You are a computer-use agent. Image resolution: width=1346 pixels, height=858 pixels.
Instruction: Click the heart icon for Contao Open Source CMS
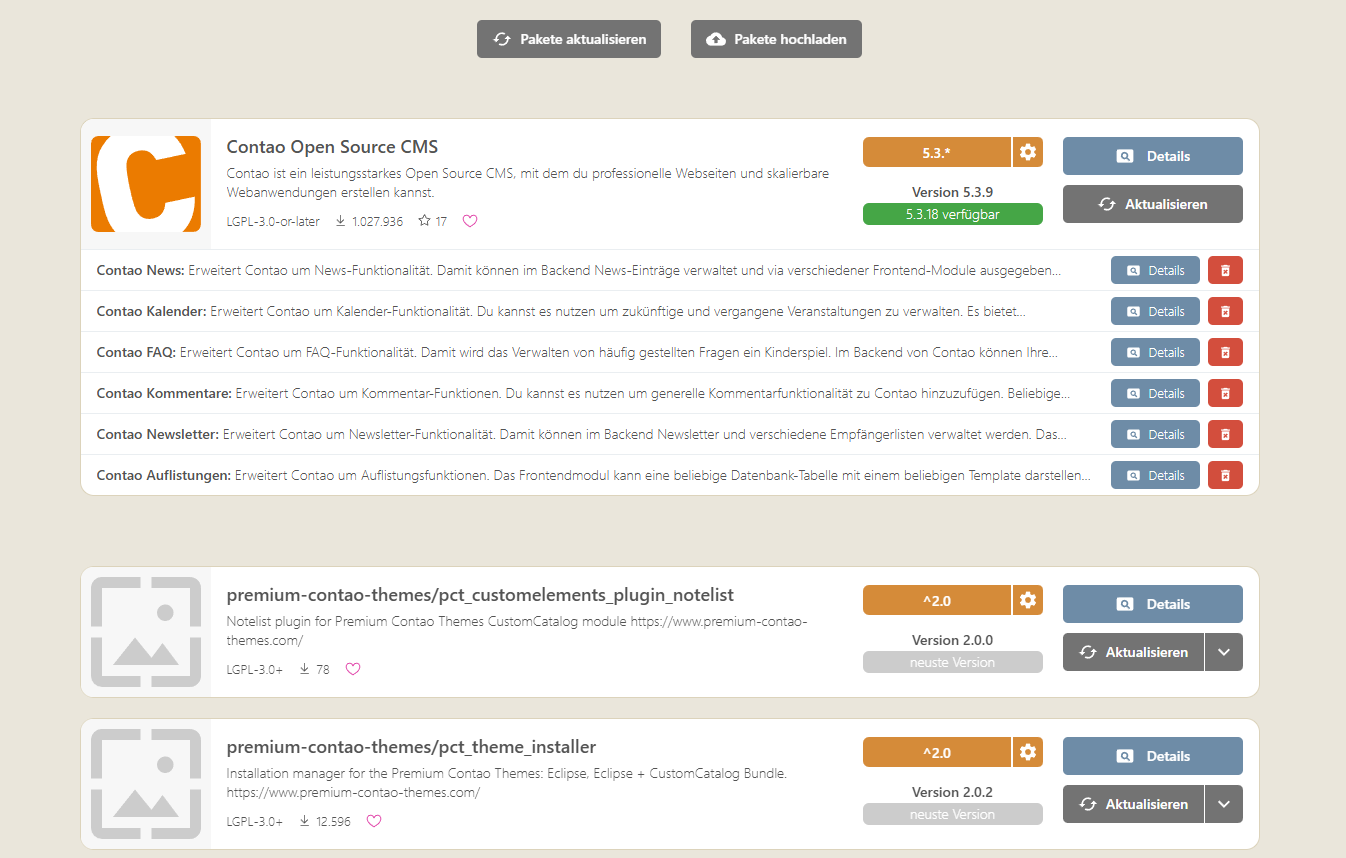470,221
